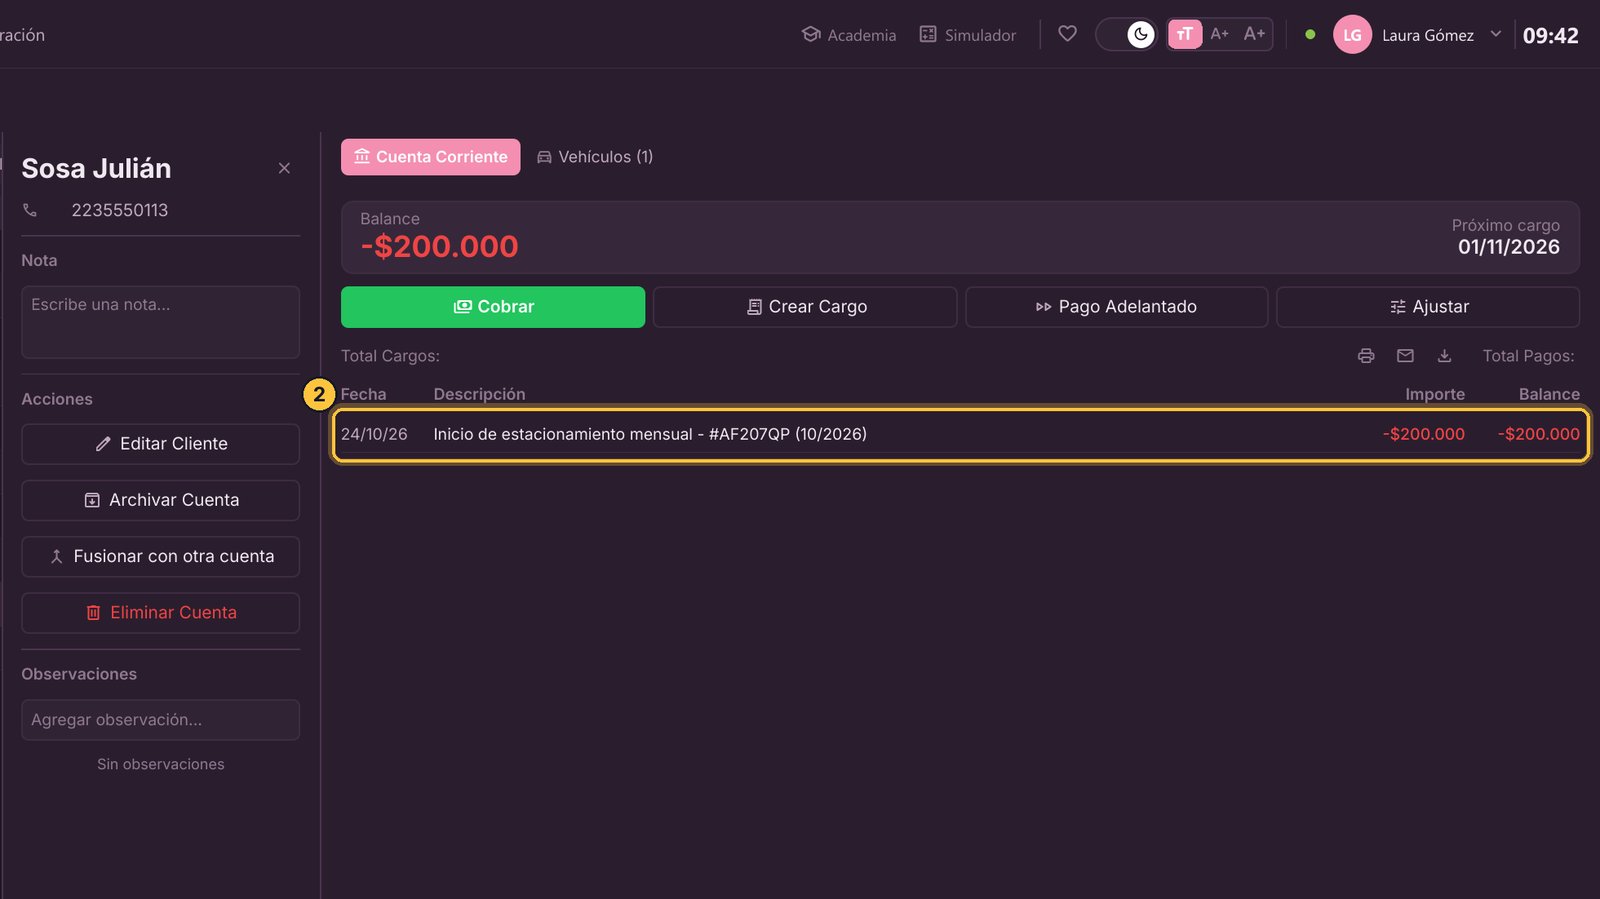Select the normal text size TT option
The width and height of the screenshot is (1600, 899).
click(1185, 35)
